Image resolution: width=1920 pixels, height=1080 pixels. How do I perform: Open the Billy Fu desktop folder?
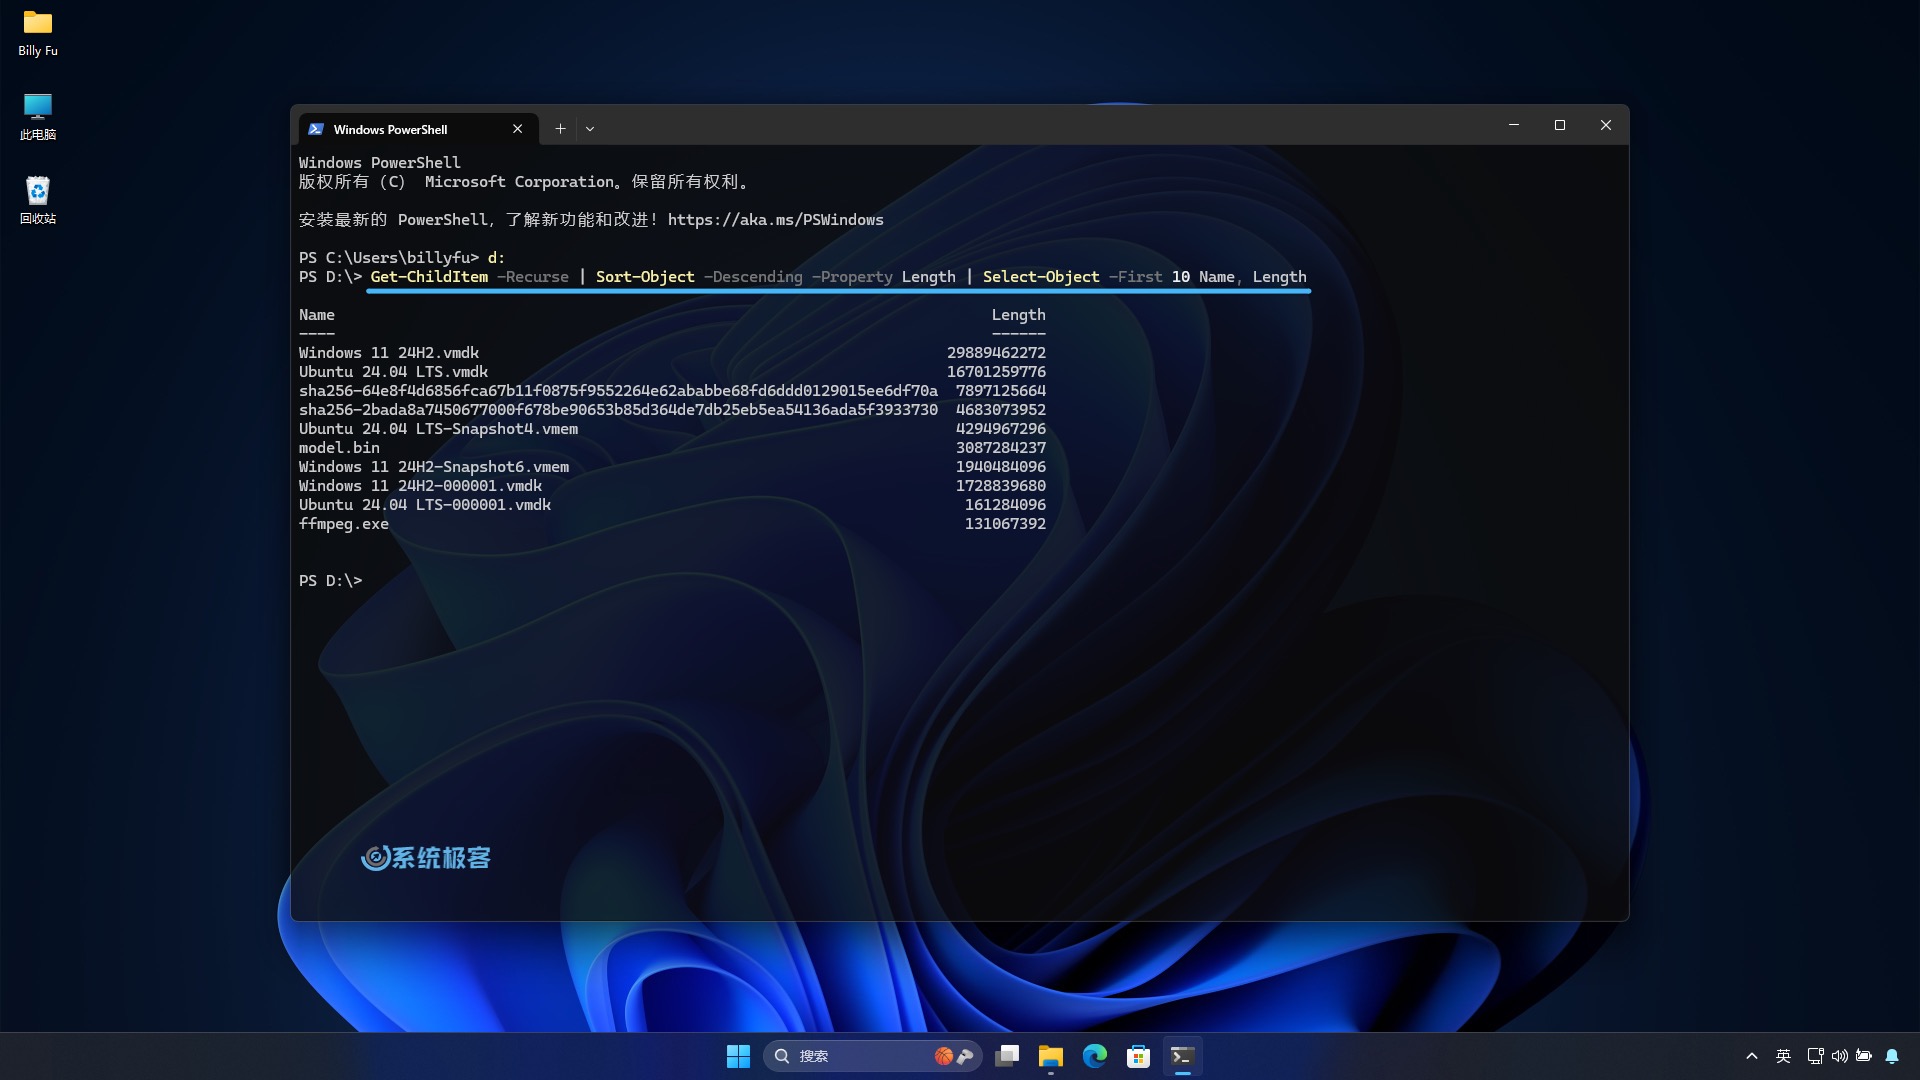[x=38, y=33]
